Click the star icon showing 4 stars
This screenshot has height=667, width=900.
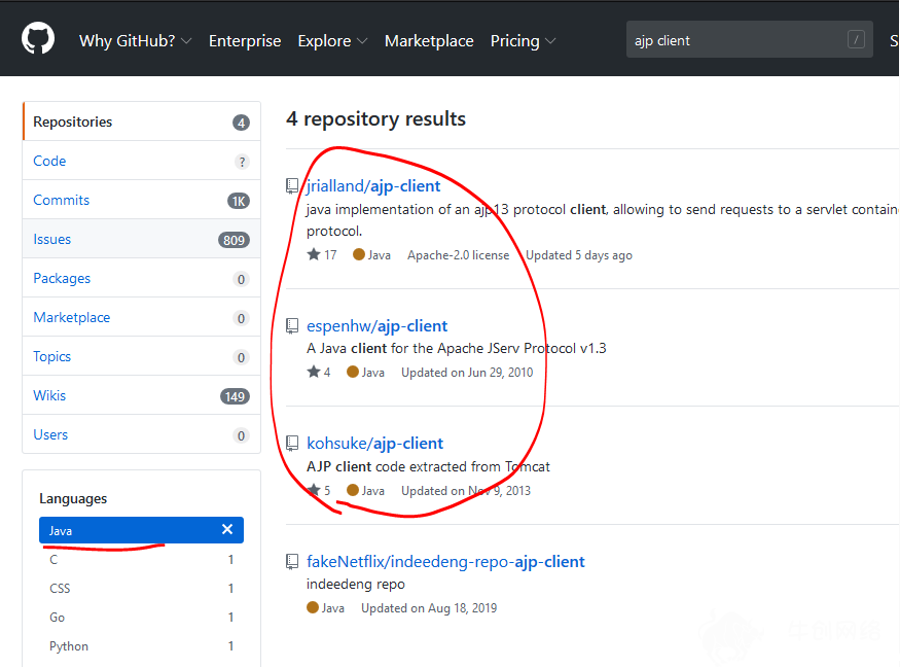point(313,371)
